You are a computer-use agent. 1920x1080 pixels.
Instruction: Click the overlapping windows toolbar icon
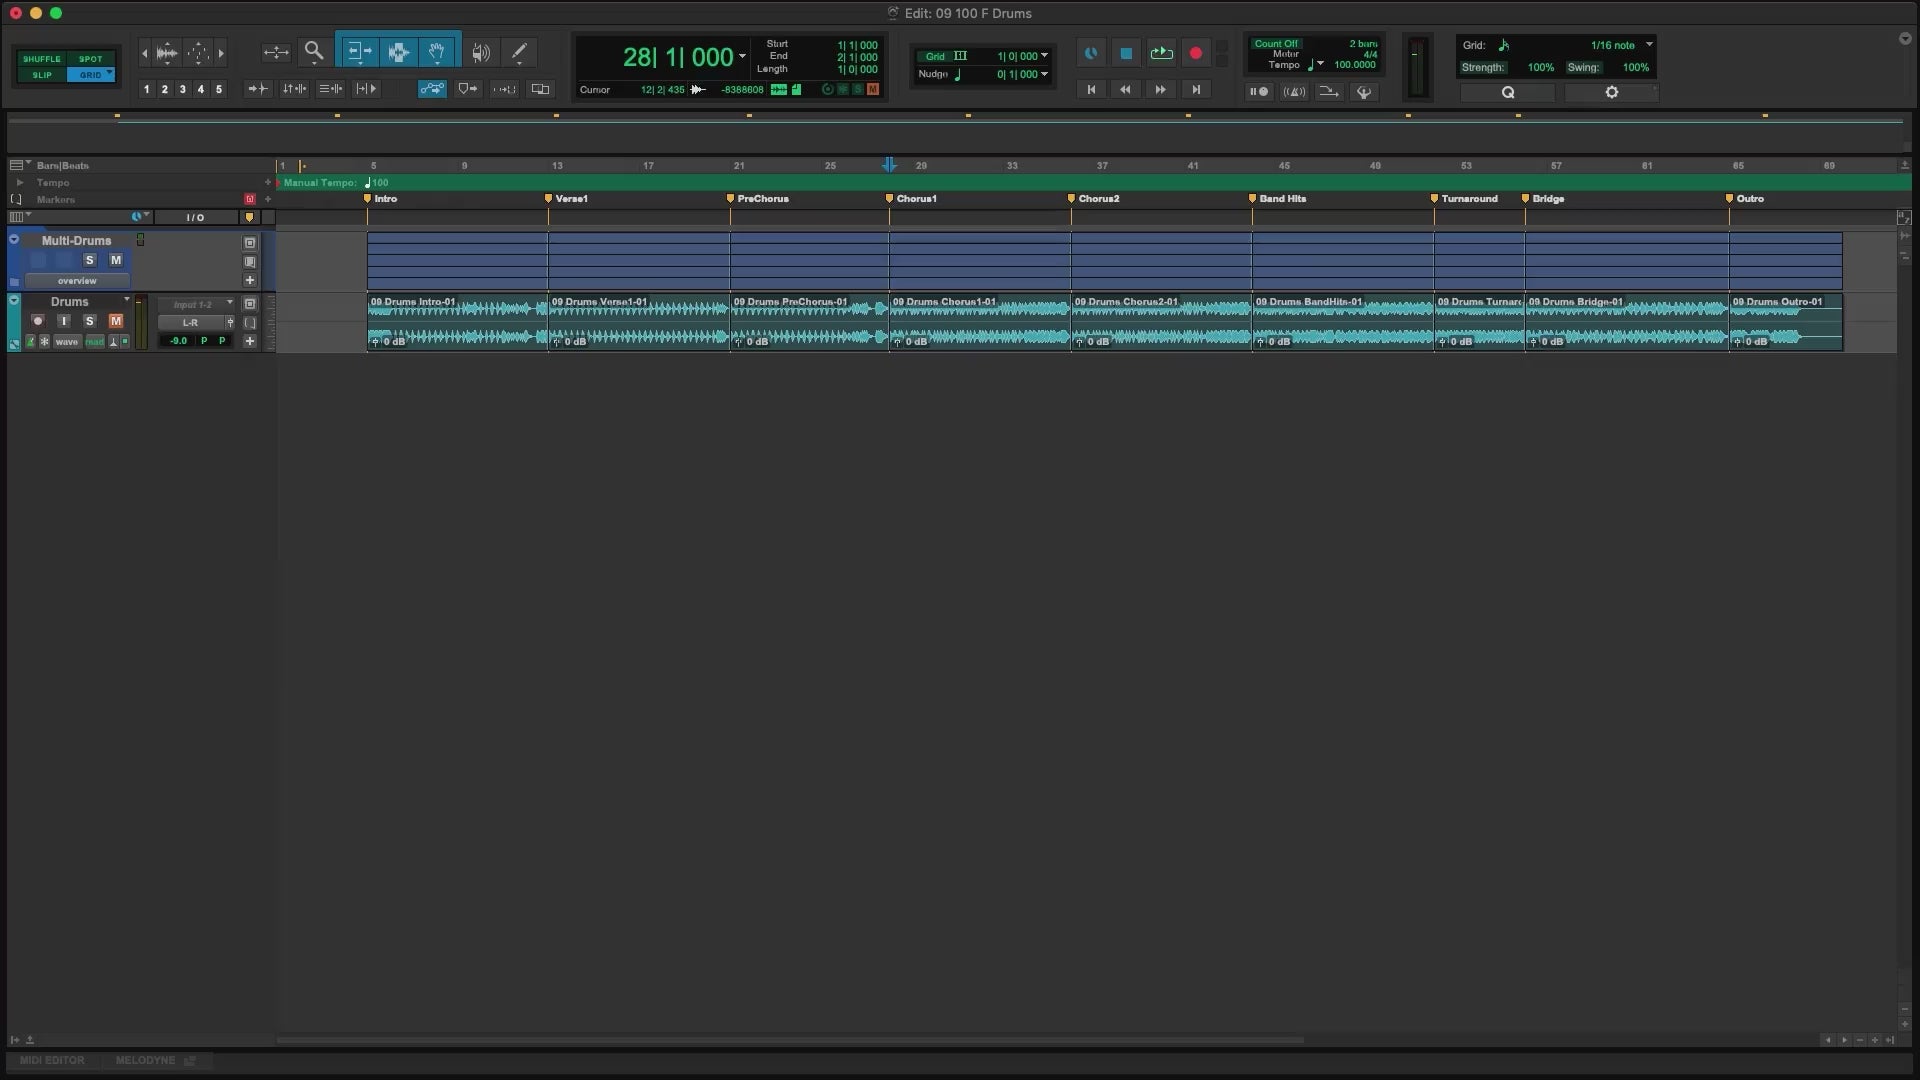click(x=541, y=89)
